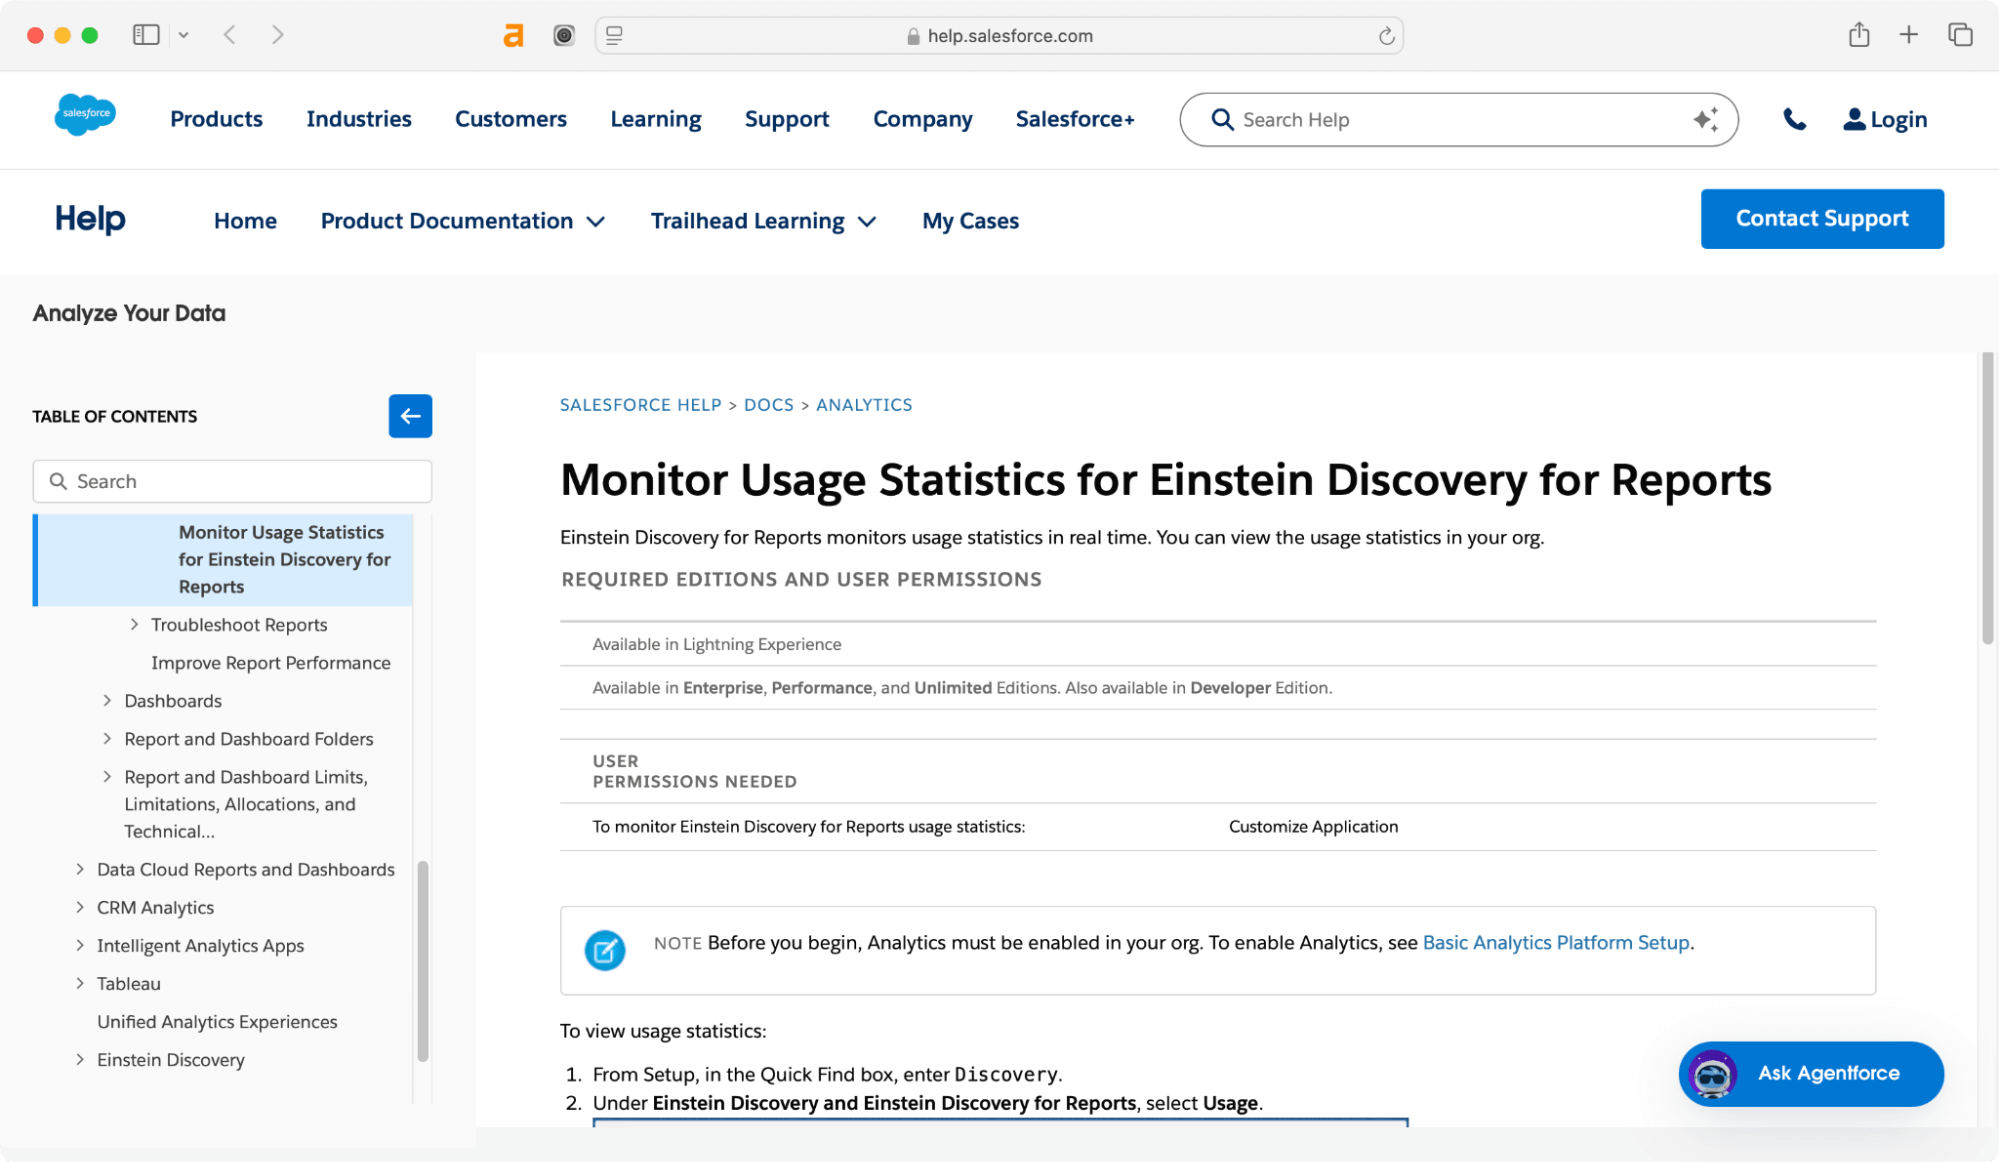1999x1162 pixels.
Task: Open the Product Documentation dropdown
Action: pos(463,220)
